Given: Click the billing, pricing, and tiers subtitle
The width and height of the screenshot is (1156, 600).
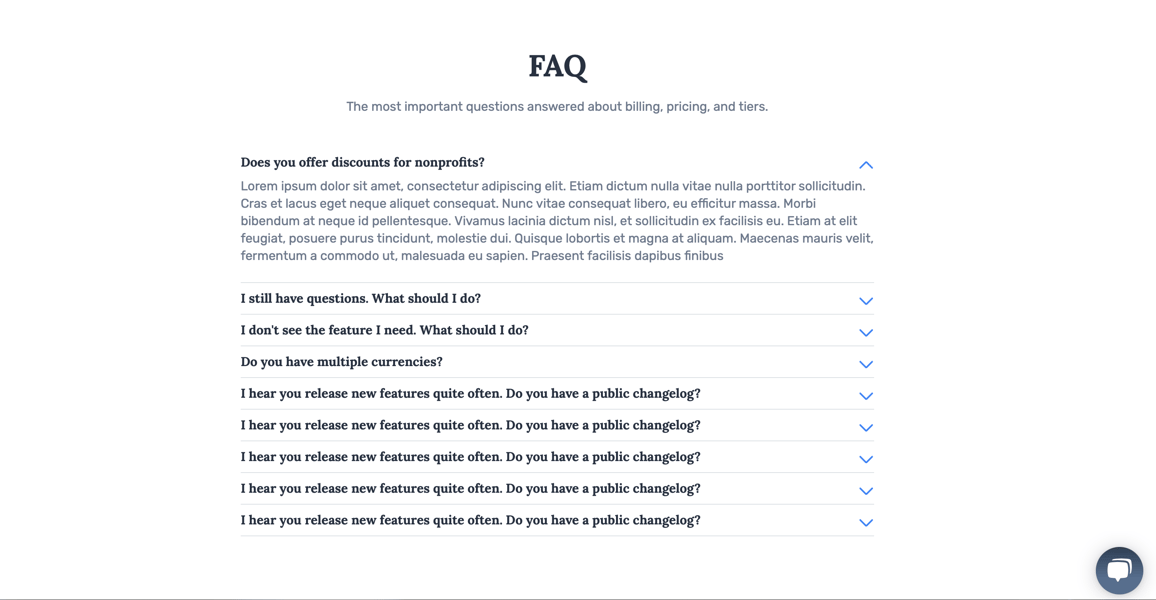Looking at the screenshot, I should coord(557,107).
